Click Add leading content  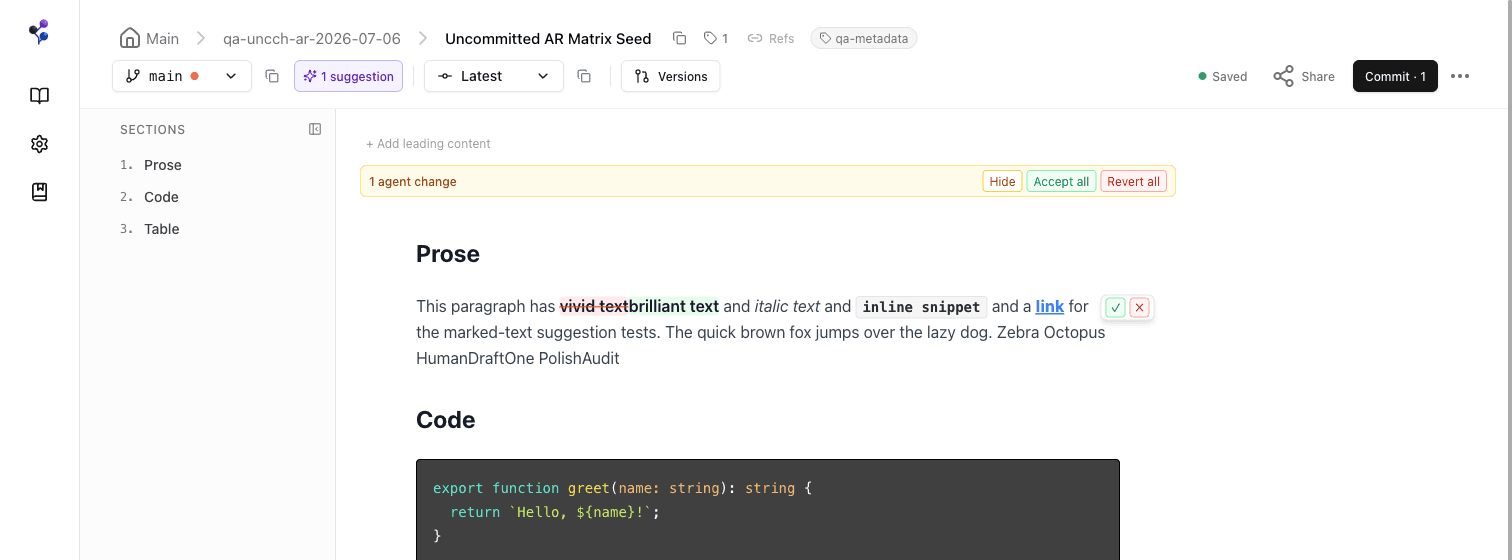tap(428, 144)
